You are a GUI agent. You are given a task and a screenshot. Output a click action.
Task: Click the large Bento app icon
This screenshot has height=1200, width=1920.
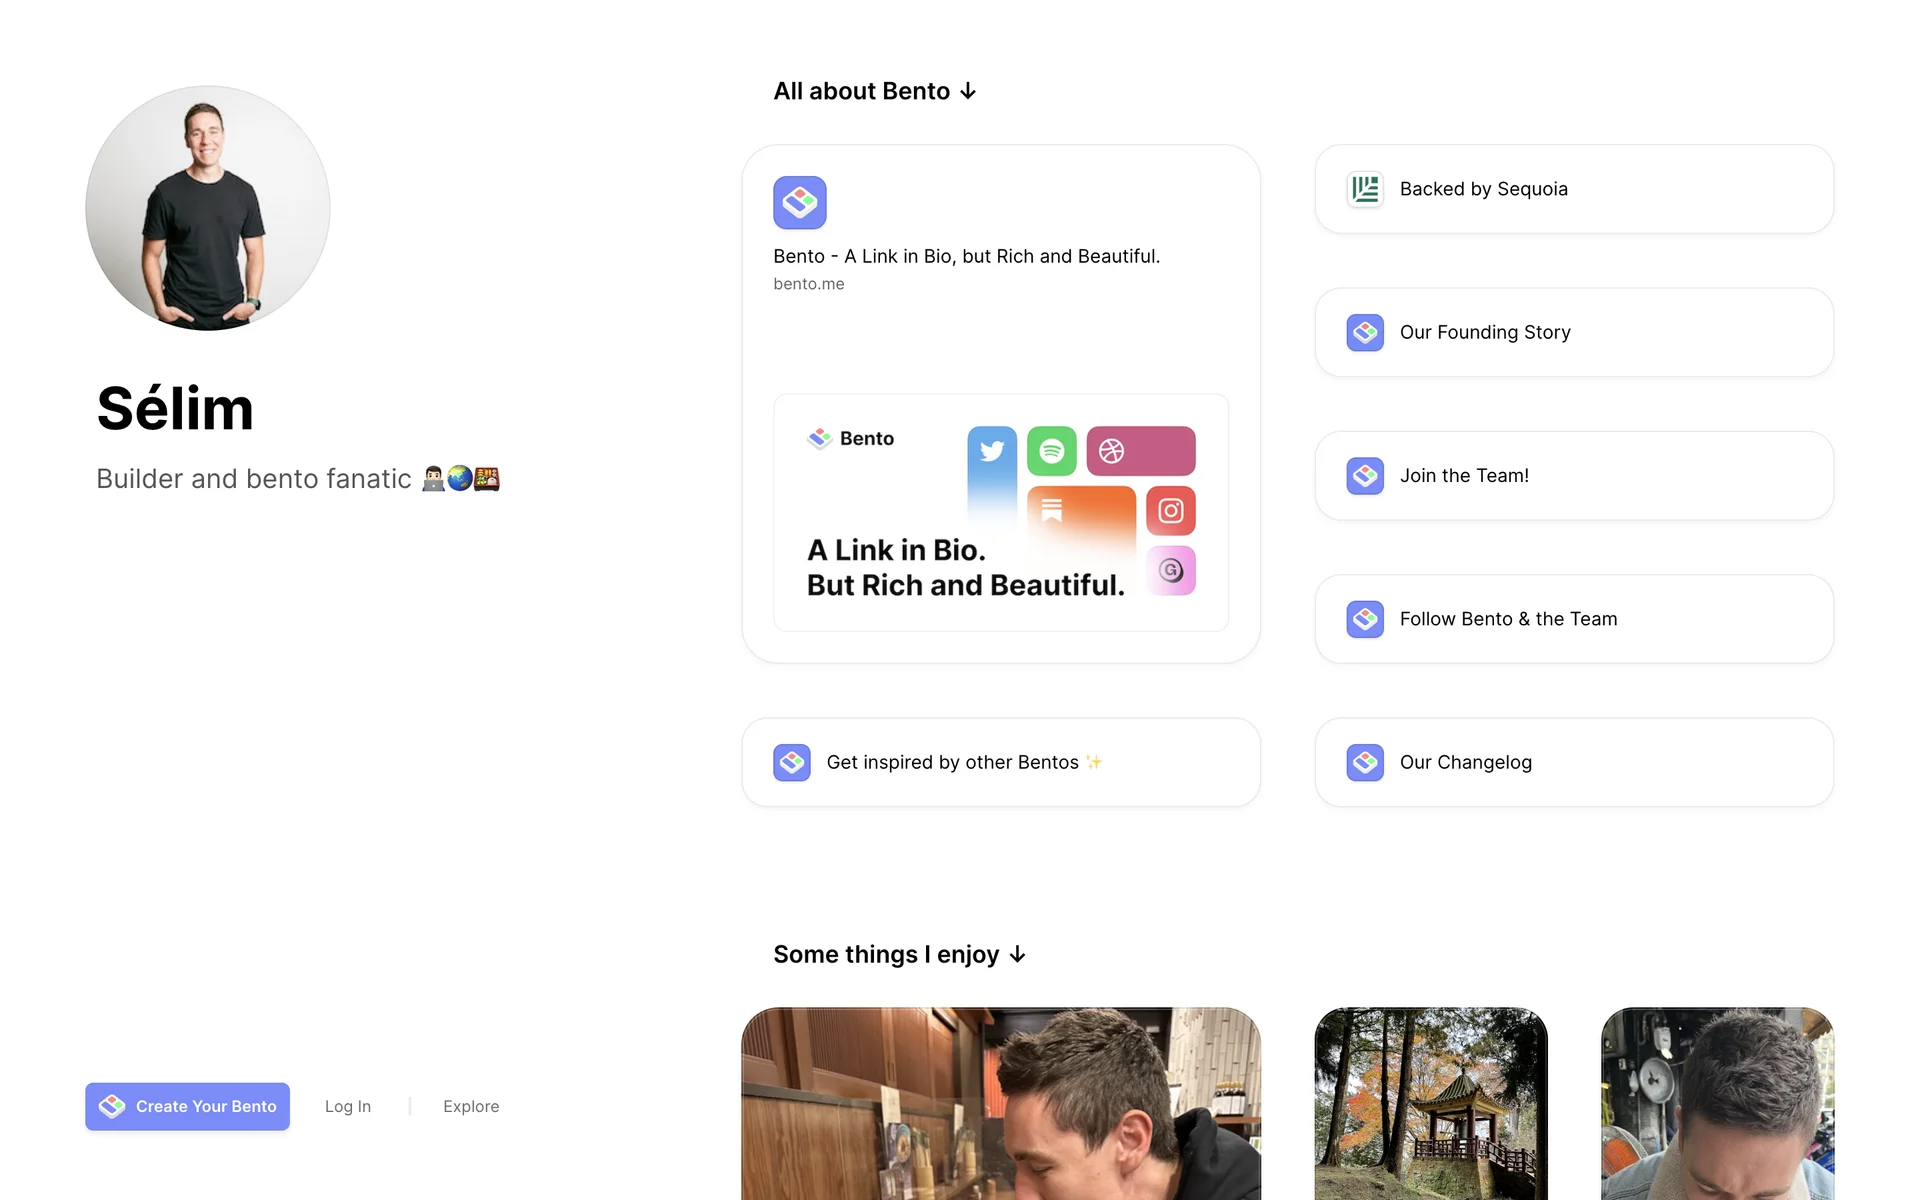point(799,203)
